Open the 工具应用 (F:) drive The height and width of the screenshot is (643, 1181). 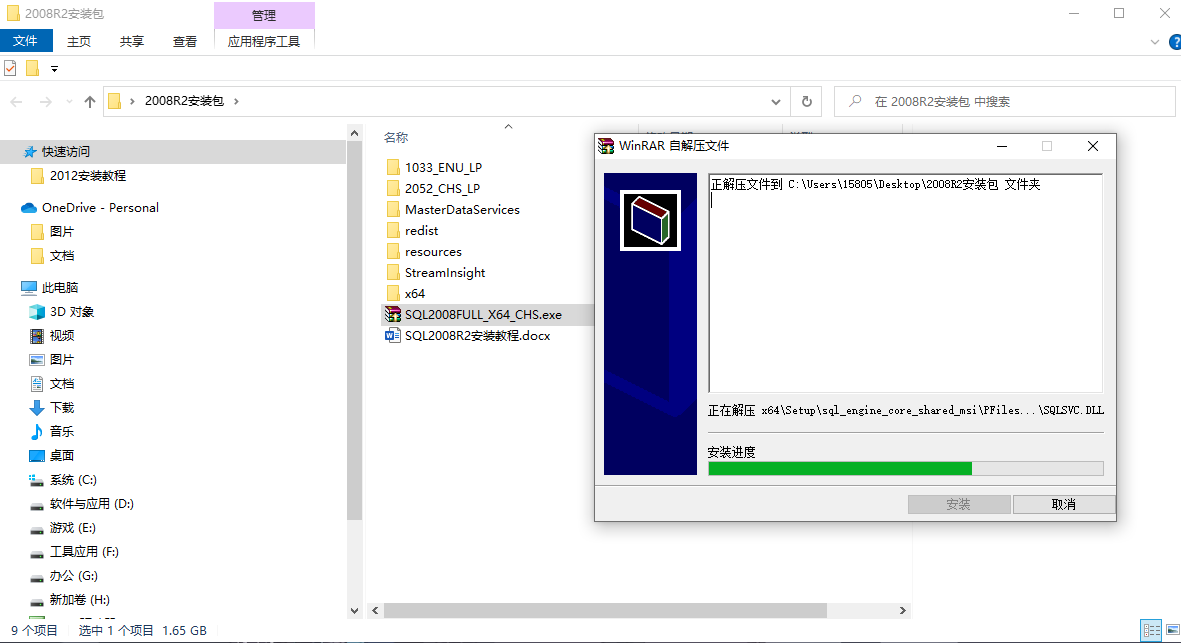click(x=84, y=552)
